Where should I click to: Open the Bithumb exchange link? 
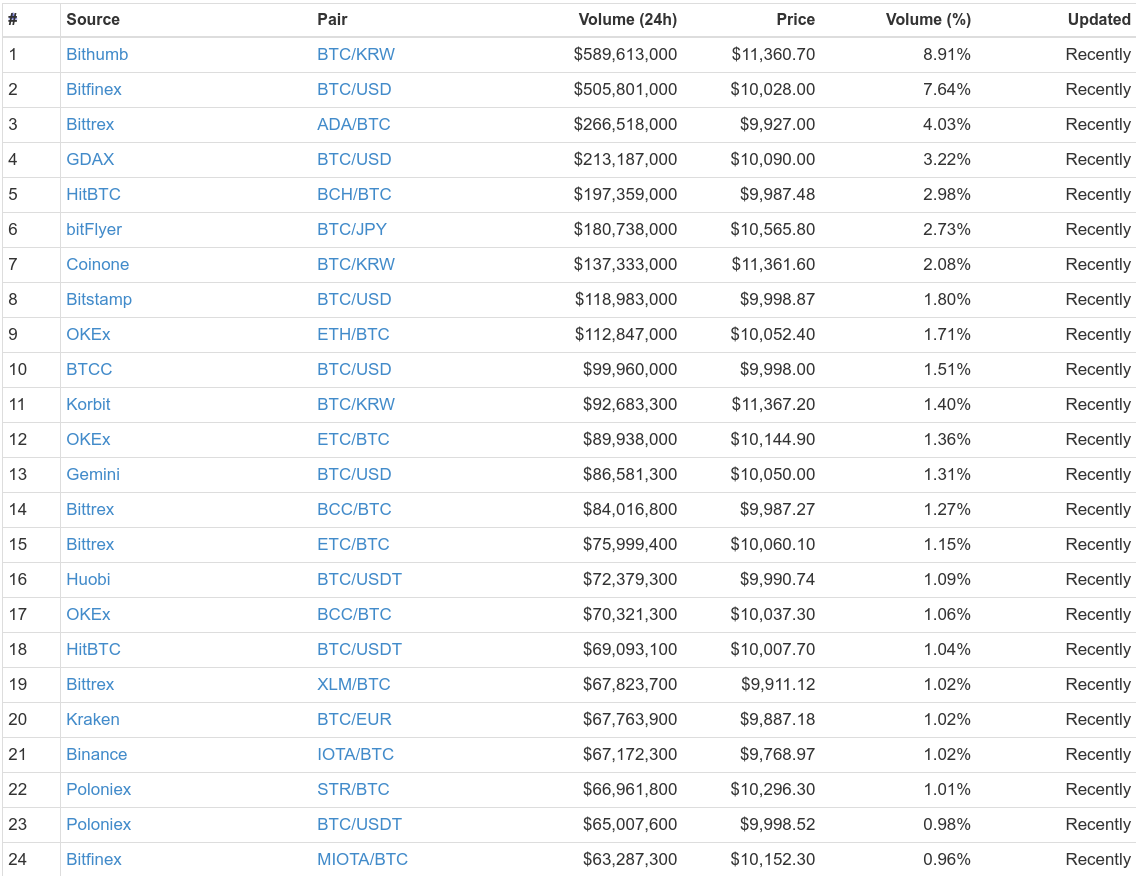point(97,55)
